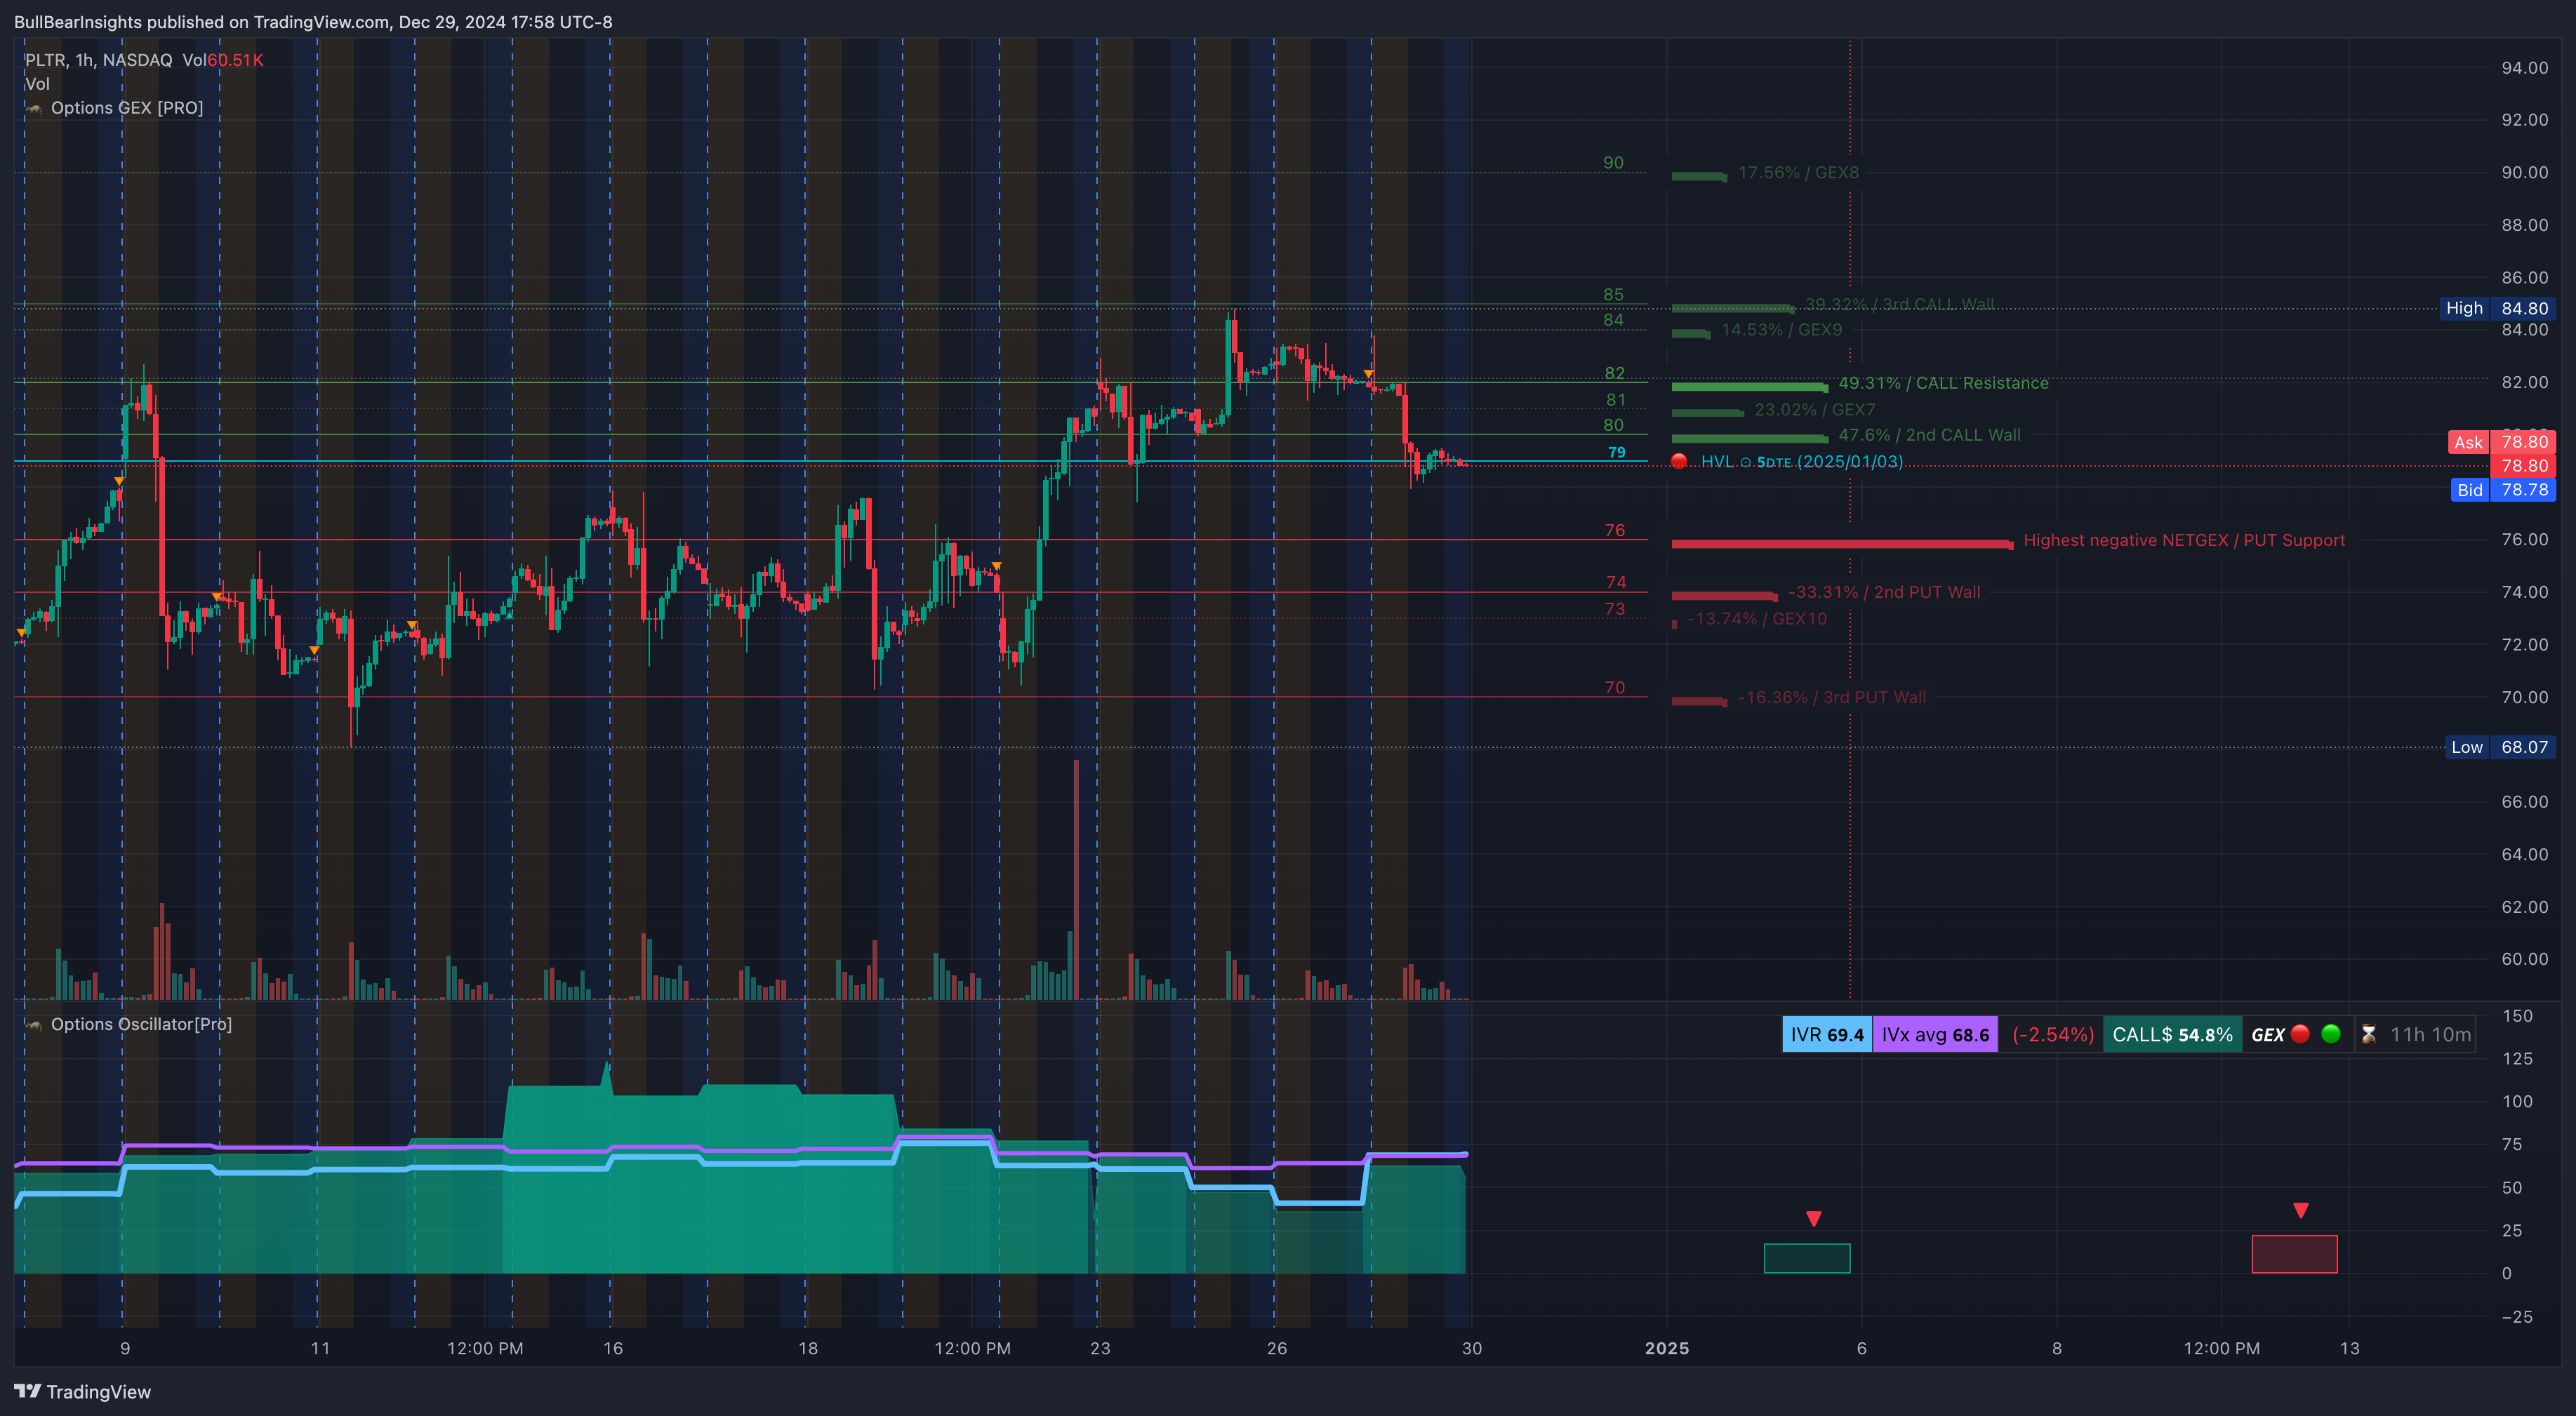Click the 2025 label on the time axis

[1667, 1348]
